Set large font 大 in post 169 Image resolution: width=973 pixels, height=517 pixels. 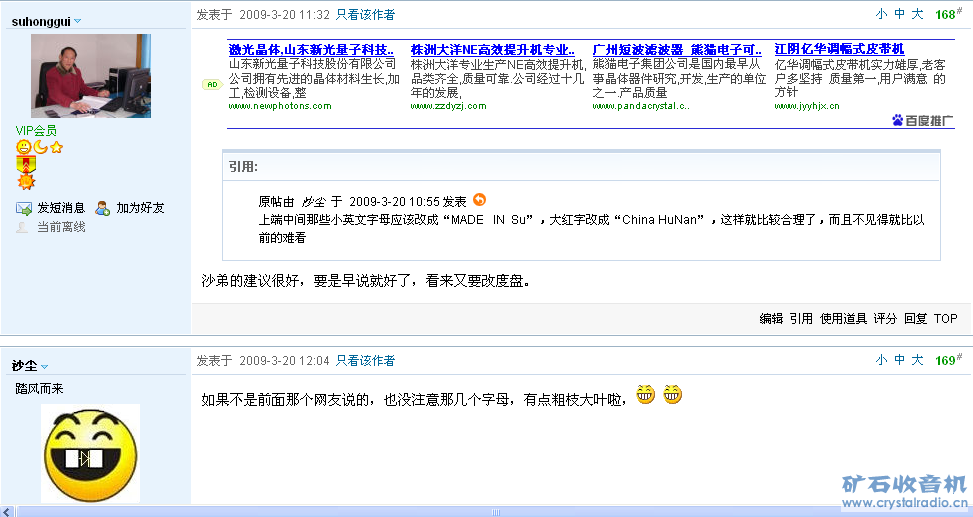pyautogui.click(x=918, y=360)
